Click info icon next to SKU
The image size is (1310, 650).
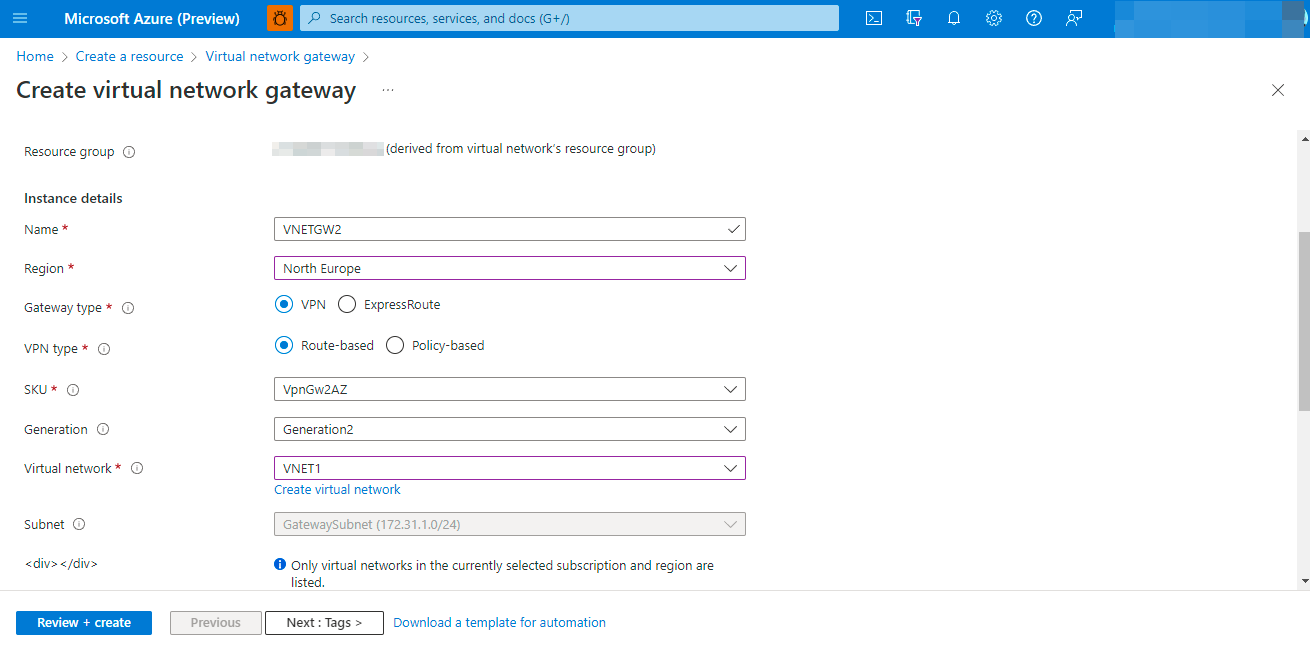tap(73, 390)
